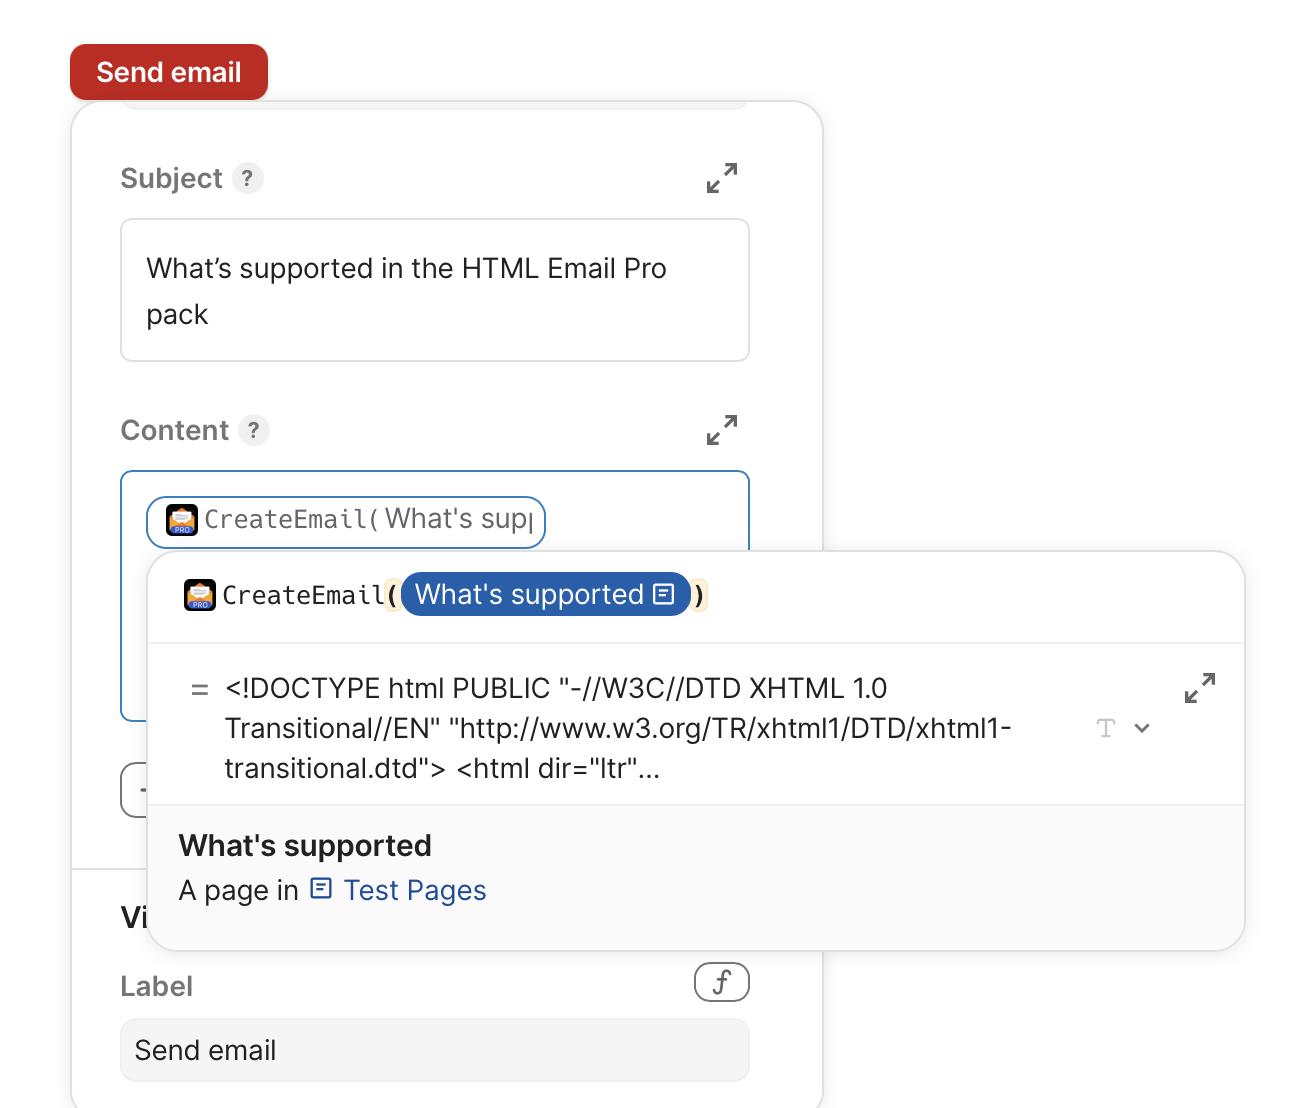The height and width of the screenshot is (1108, 1314).
Task: Expand the formula result preview
Action: click(1200, 688)
